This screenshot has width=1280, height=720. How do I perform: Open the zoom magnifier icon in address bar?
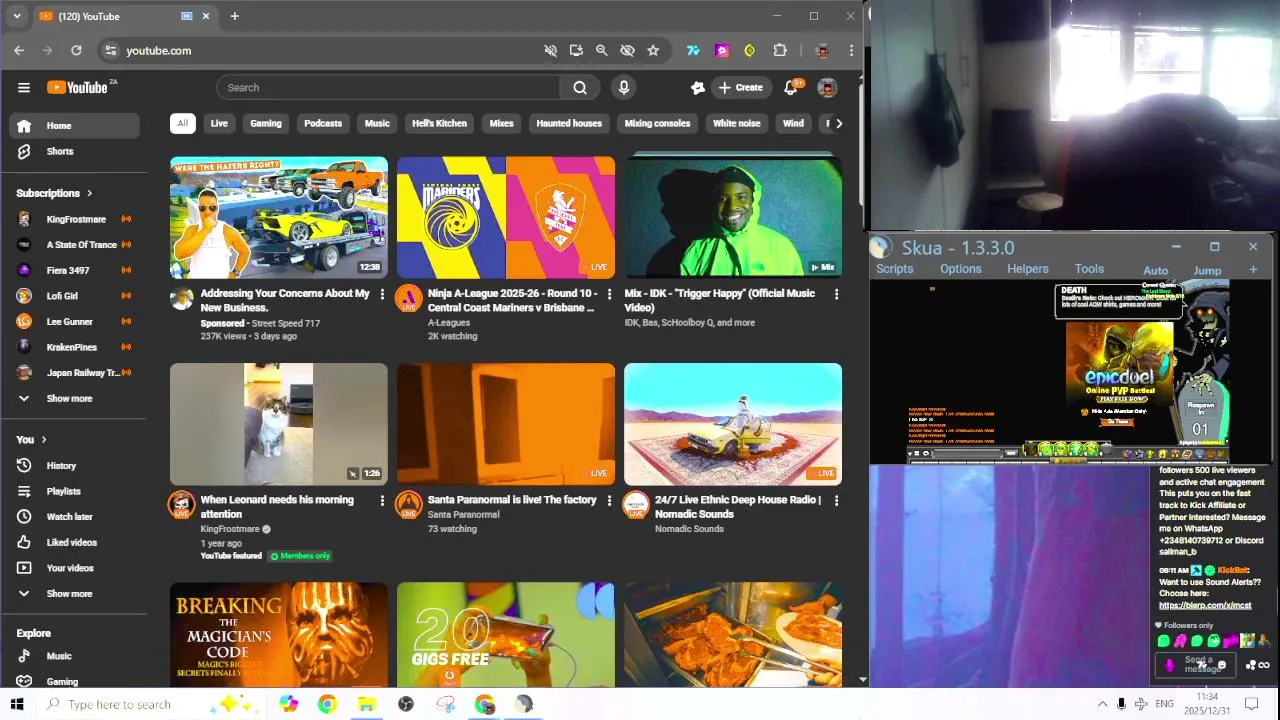[x=601, y=50]
